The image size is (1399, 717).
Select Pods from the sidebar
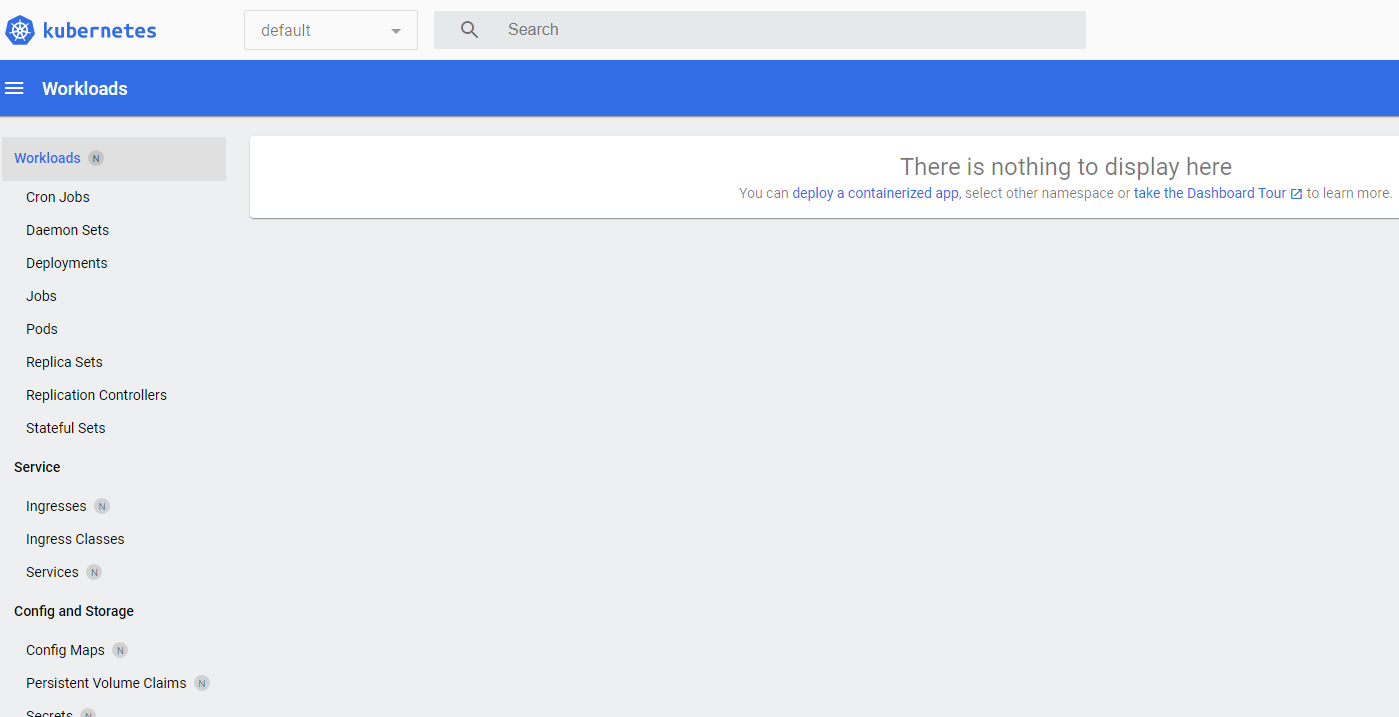pyautogui.click(x=42, y=329)
